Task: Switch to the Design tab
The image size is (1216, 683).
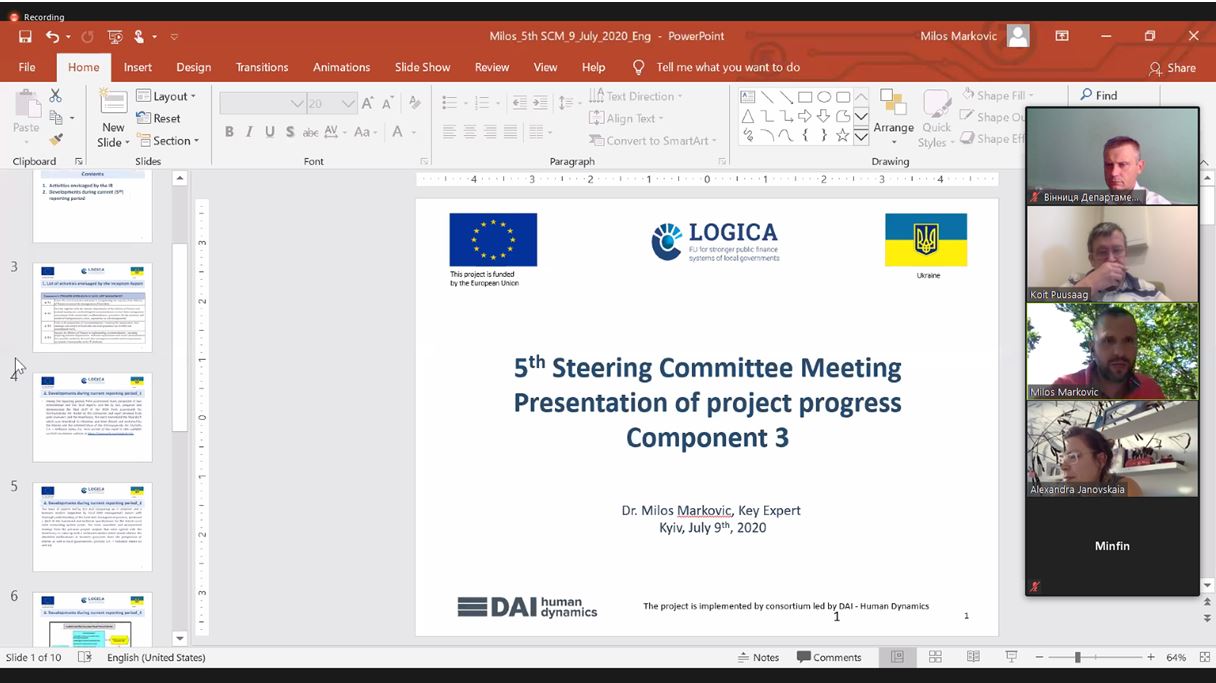Action: [x=193, y=67]
